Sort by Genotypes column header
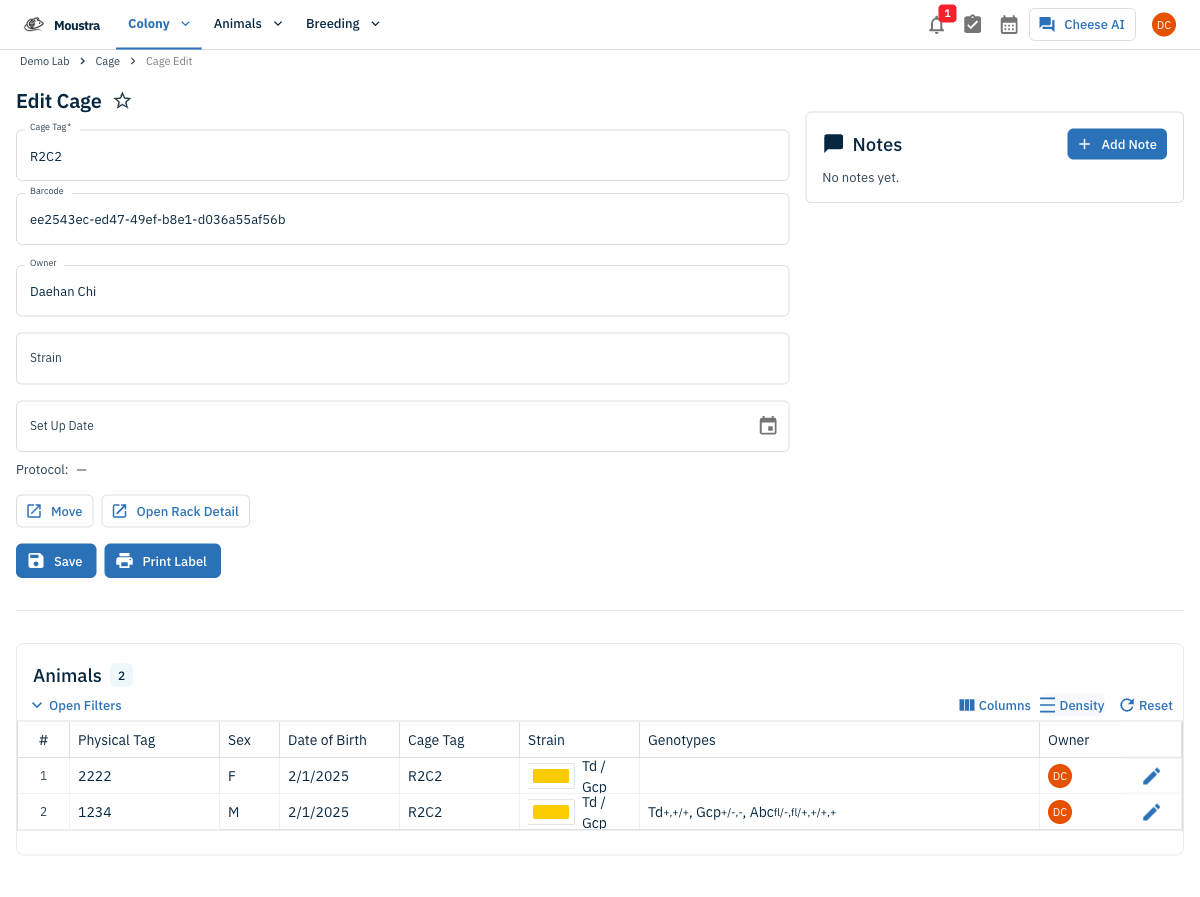1200x897 pixels. [839, 740]
